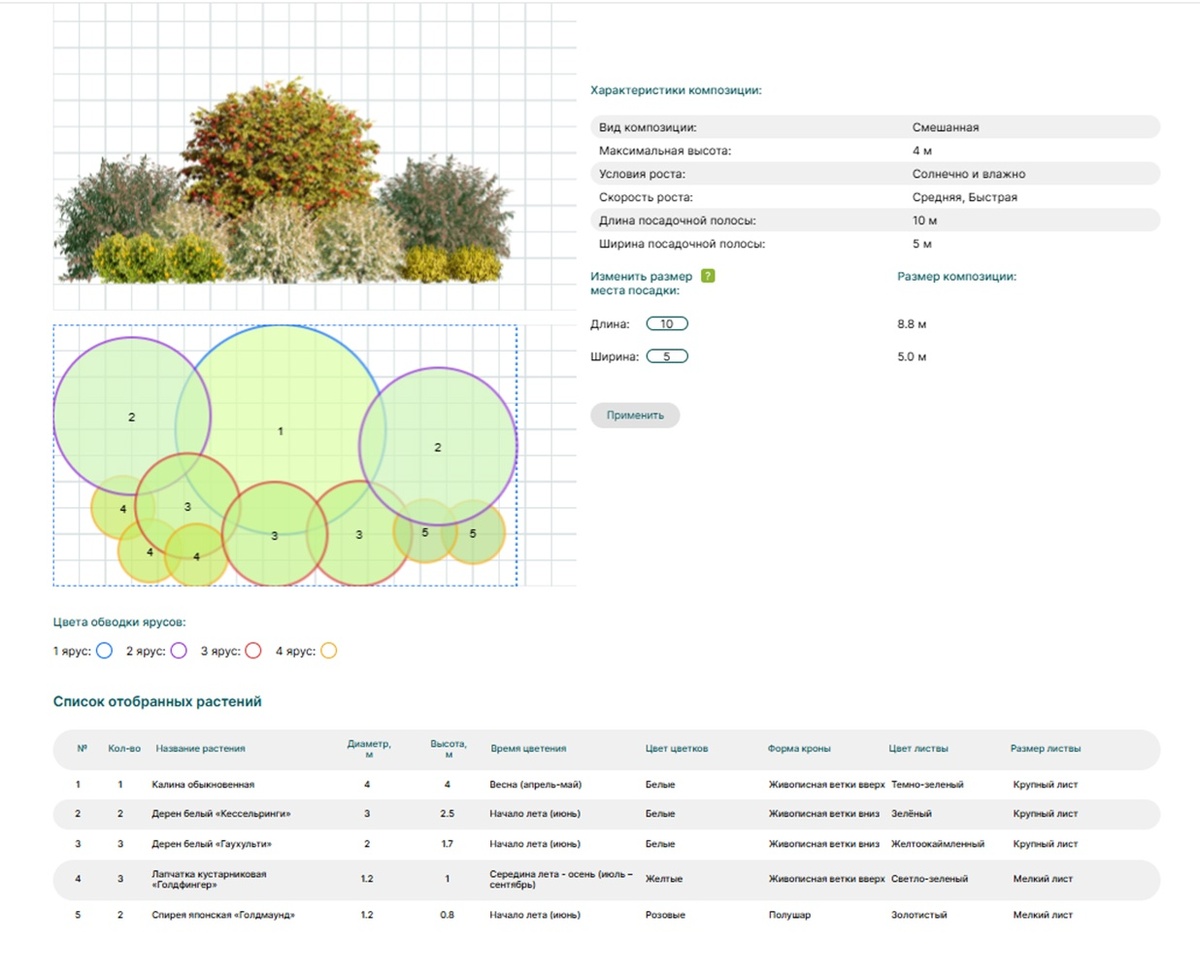Click the Цвет цветков column header

click(677, 749)
